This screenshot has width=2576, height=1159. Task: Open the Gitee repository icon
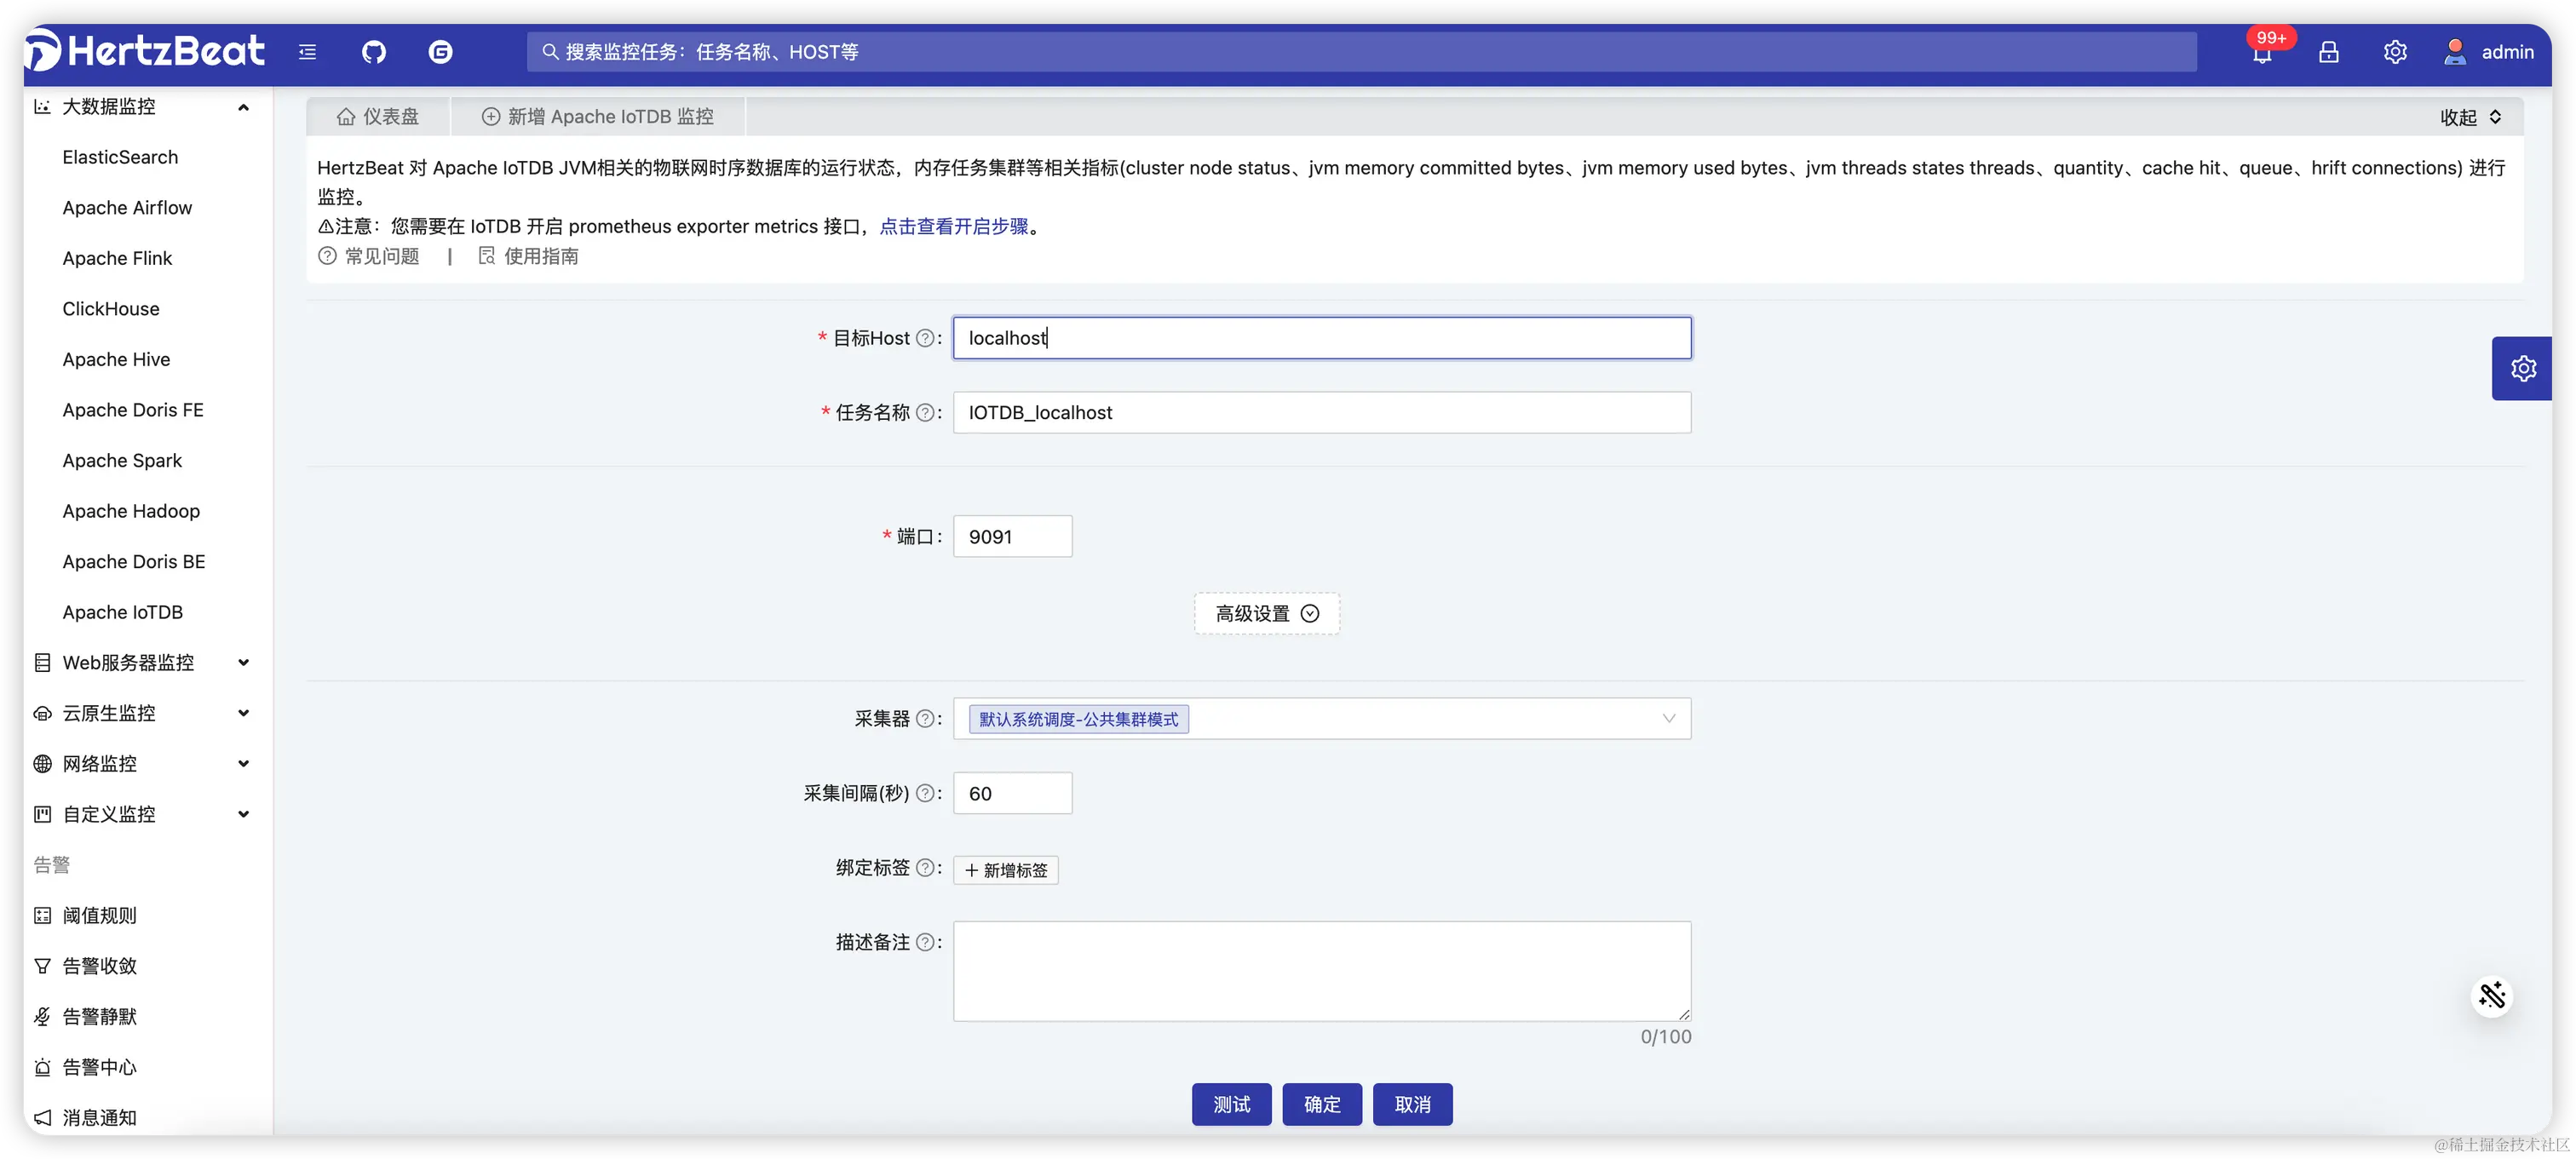(x=440, y=52)
